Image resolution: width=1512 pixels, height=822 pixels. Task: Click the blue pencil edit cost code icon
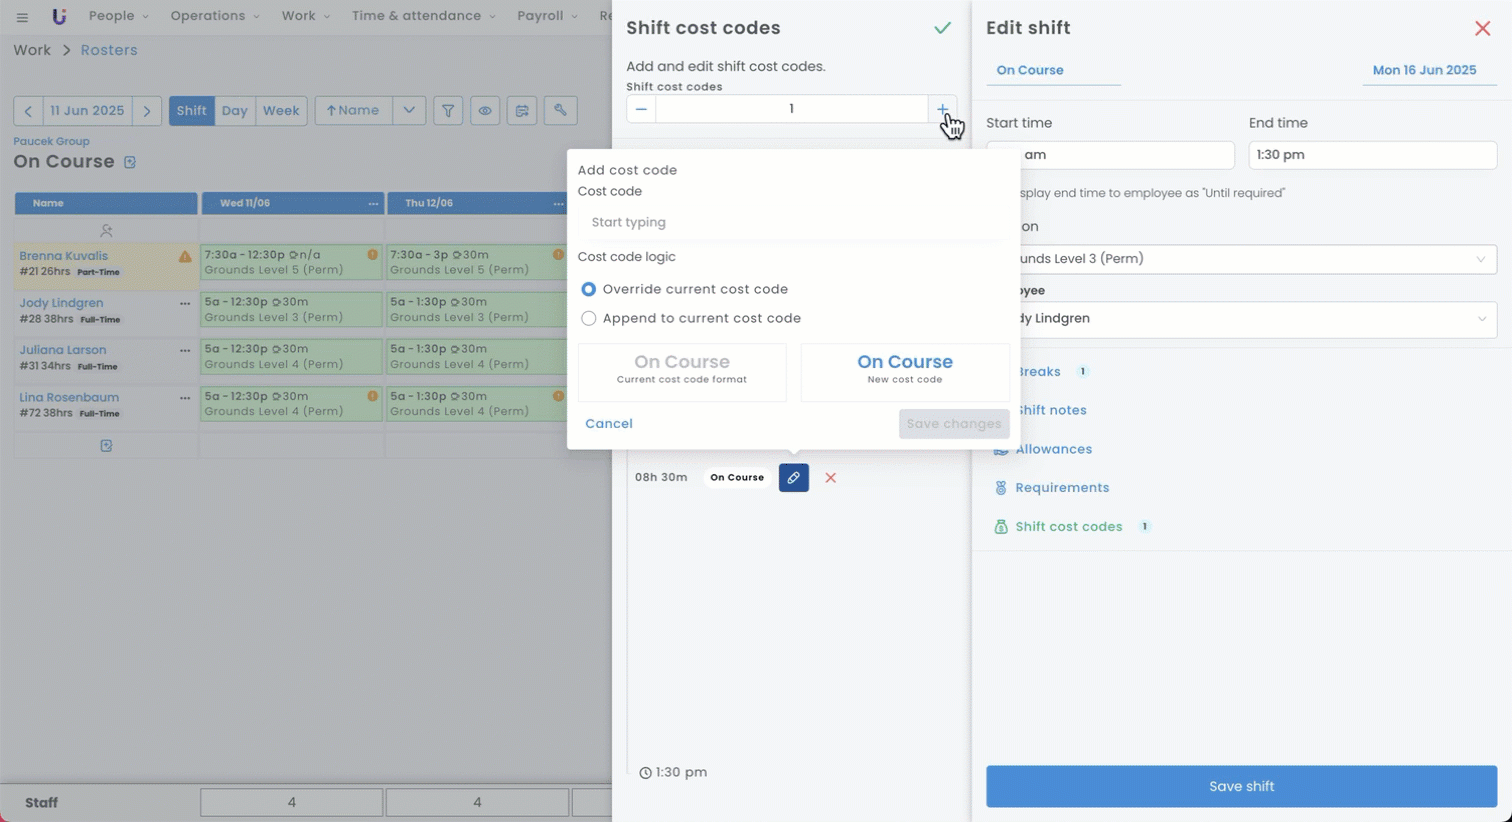(x=793, y=478)
